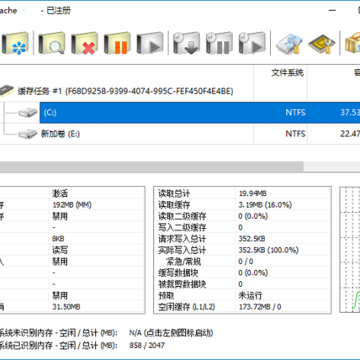Click the 858 / 2047 memory value
The width and height of the screenshot is (360, 360).
tap(147, 345)
